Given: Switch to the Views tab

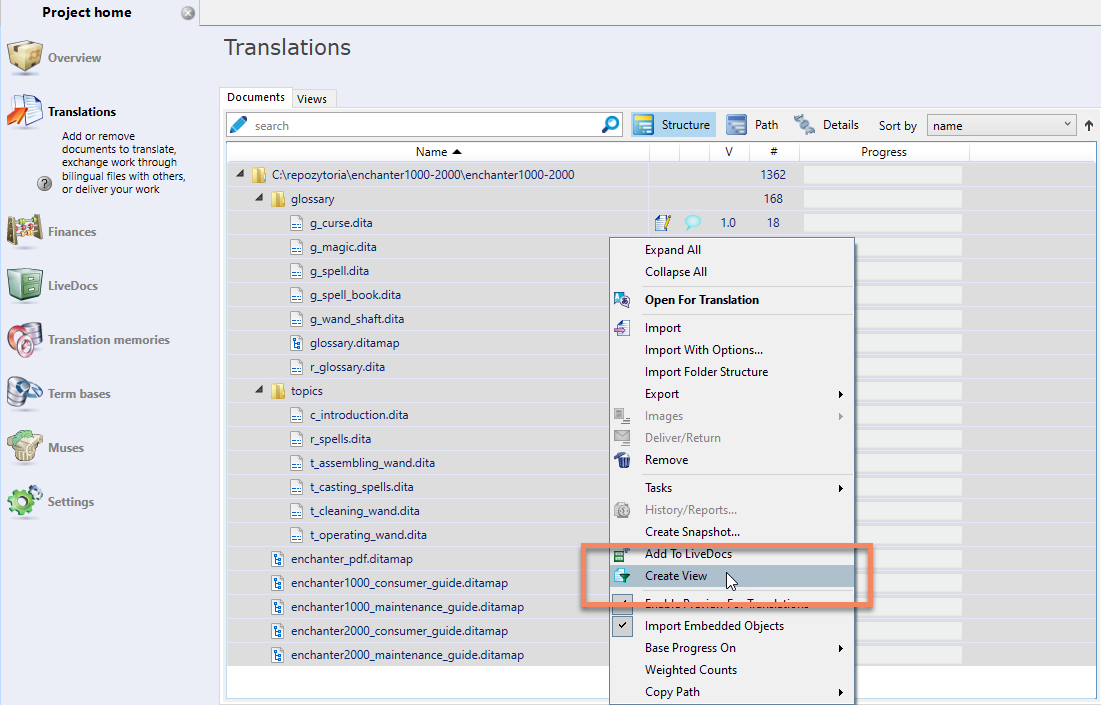Looking at the screenshot, I should click(312, 99).
